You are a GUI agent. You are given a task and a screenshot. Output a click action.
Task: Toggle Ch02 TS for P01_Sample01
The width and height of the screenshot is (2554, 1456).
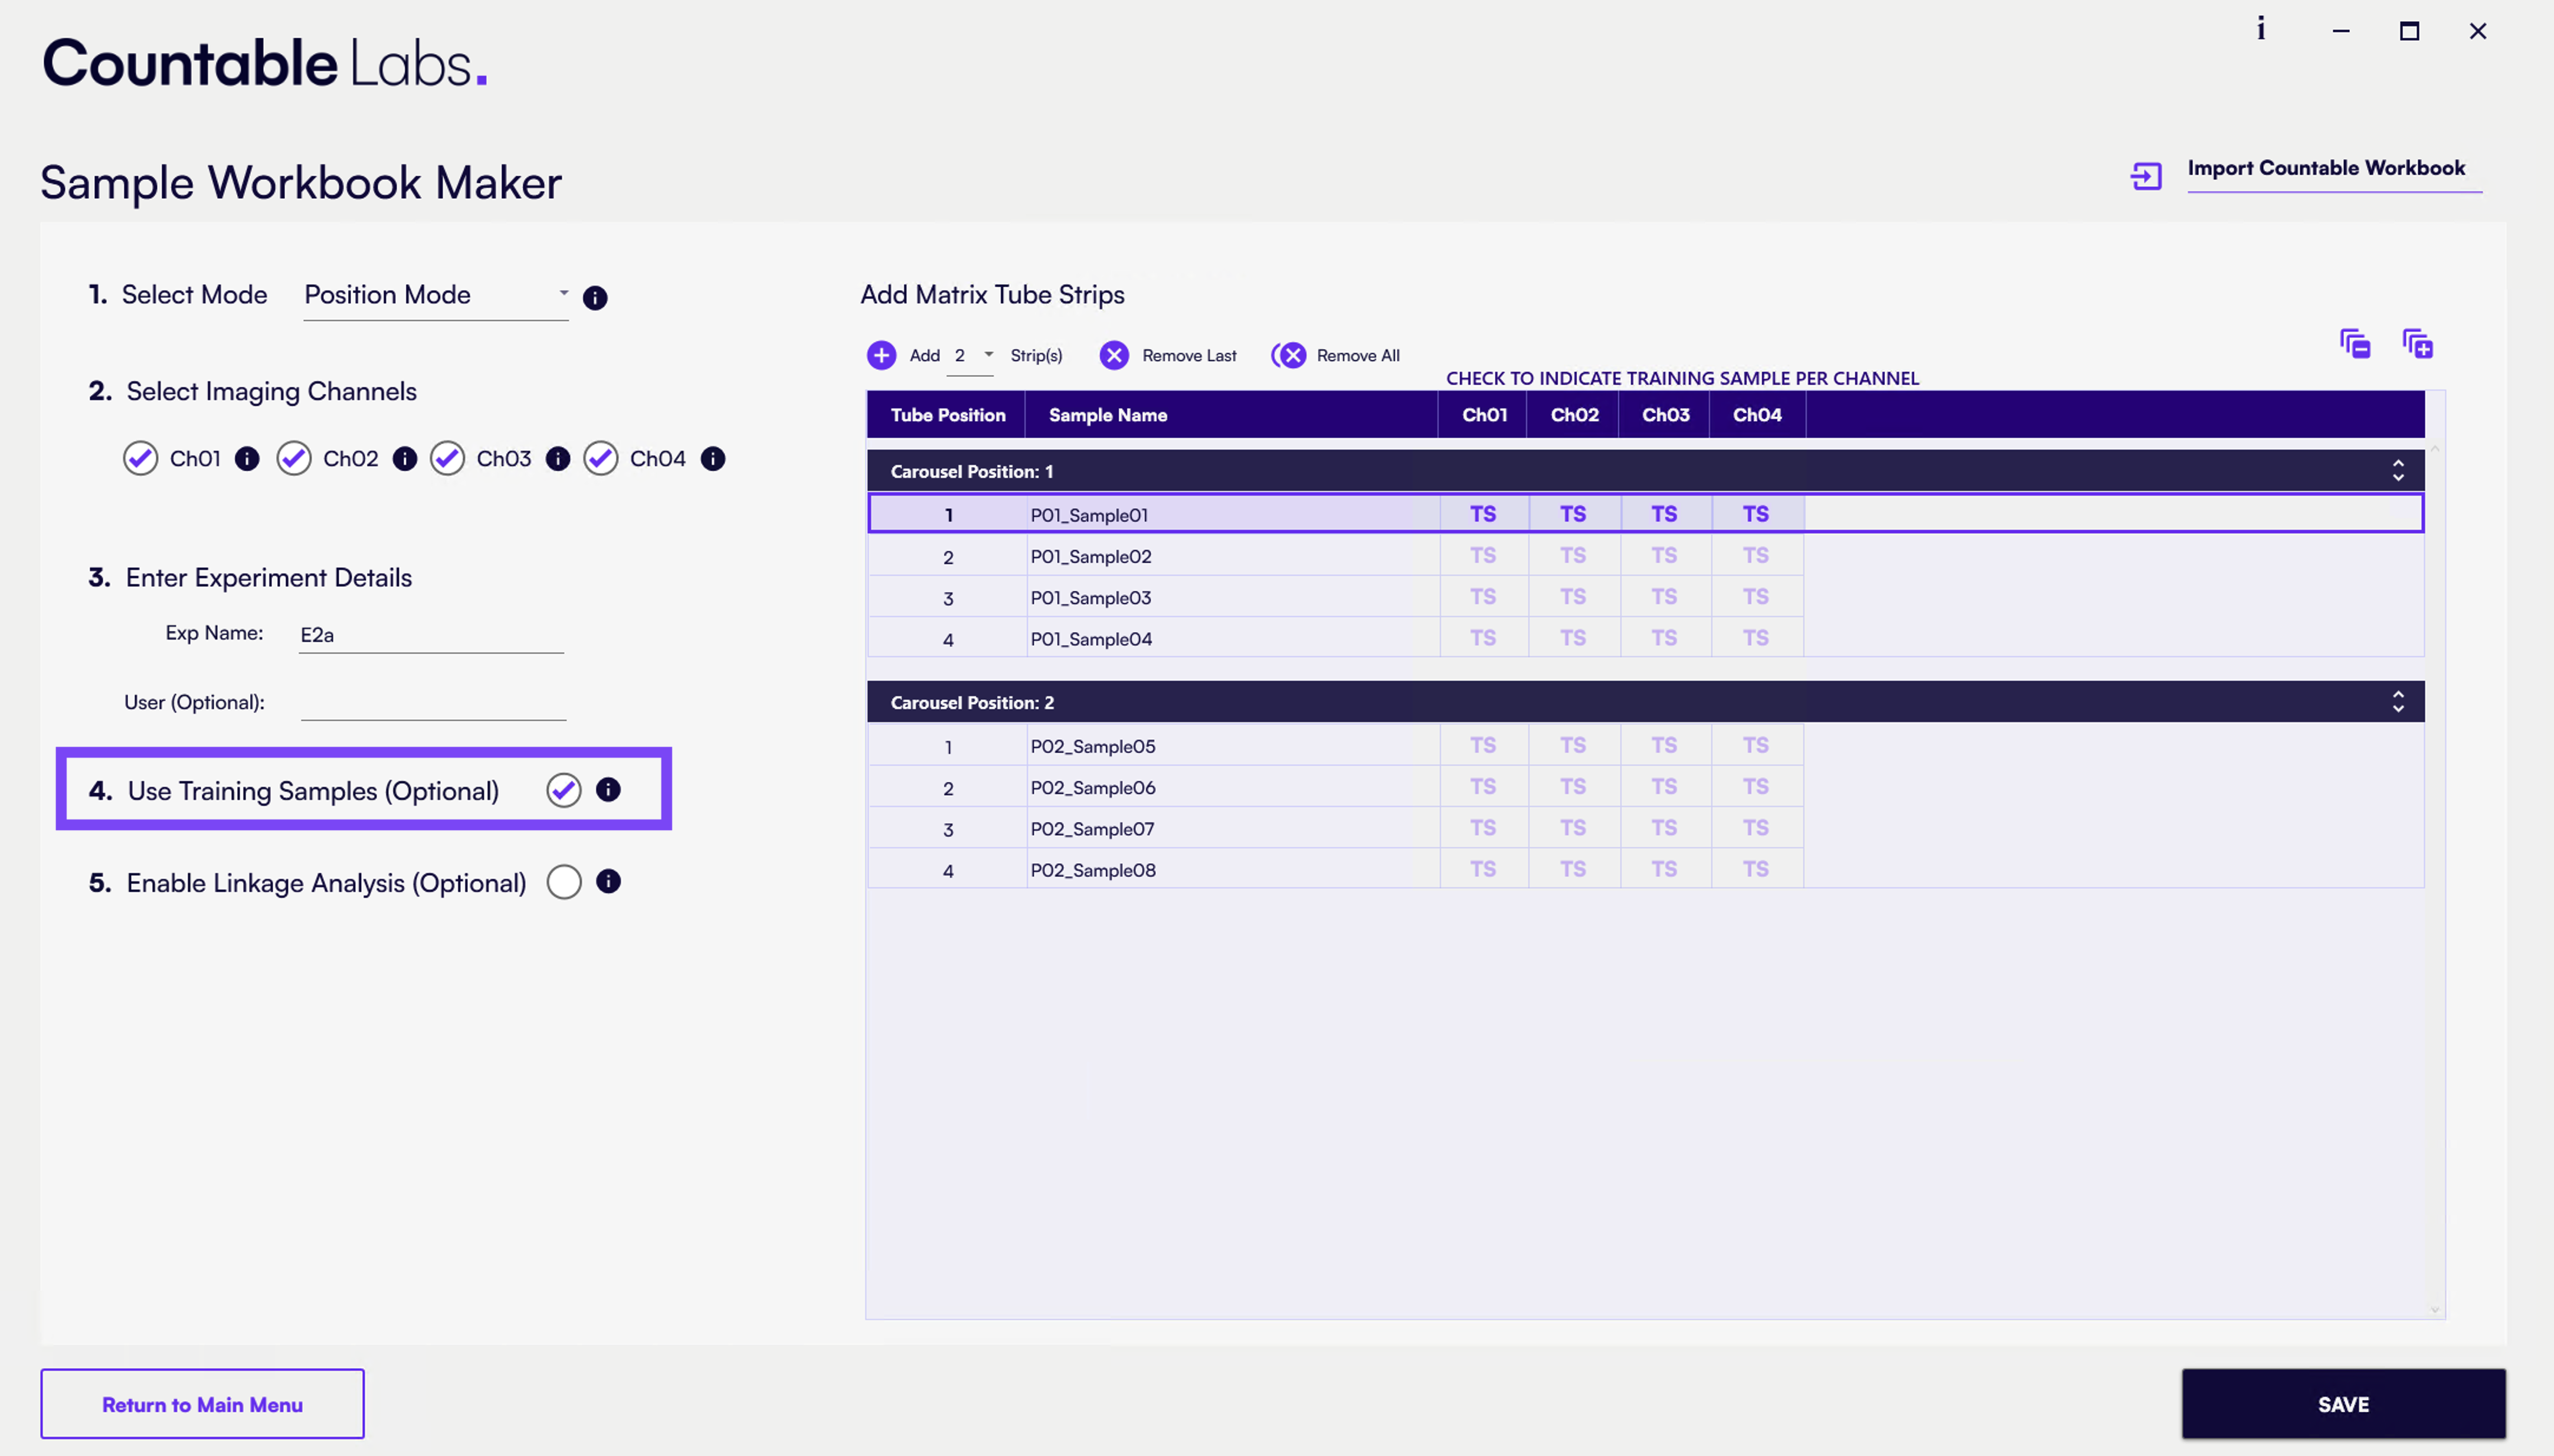[x=1573, y=514]
